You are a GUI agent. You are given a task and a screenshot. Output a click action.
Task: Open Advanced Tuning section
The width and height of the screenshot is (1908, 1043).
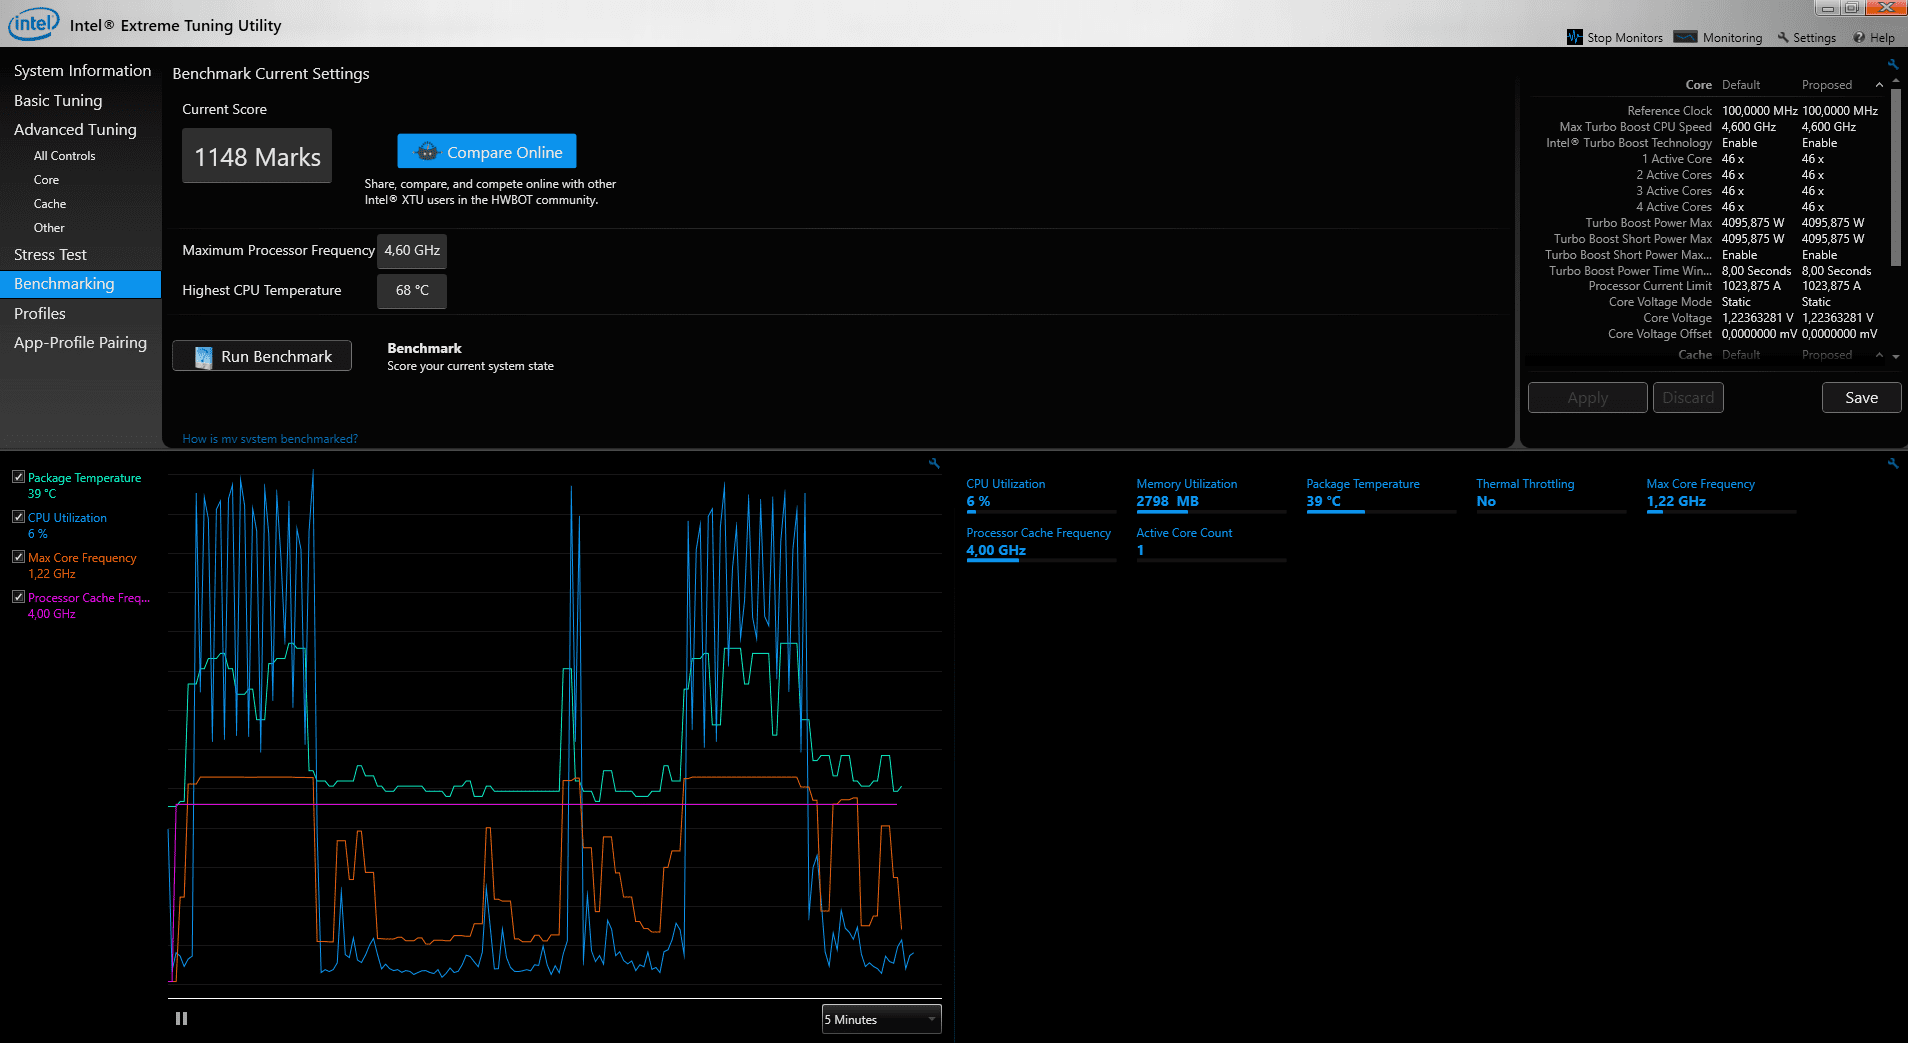click(75, 130)
